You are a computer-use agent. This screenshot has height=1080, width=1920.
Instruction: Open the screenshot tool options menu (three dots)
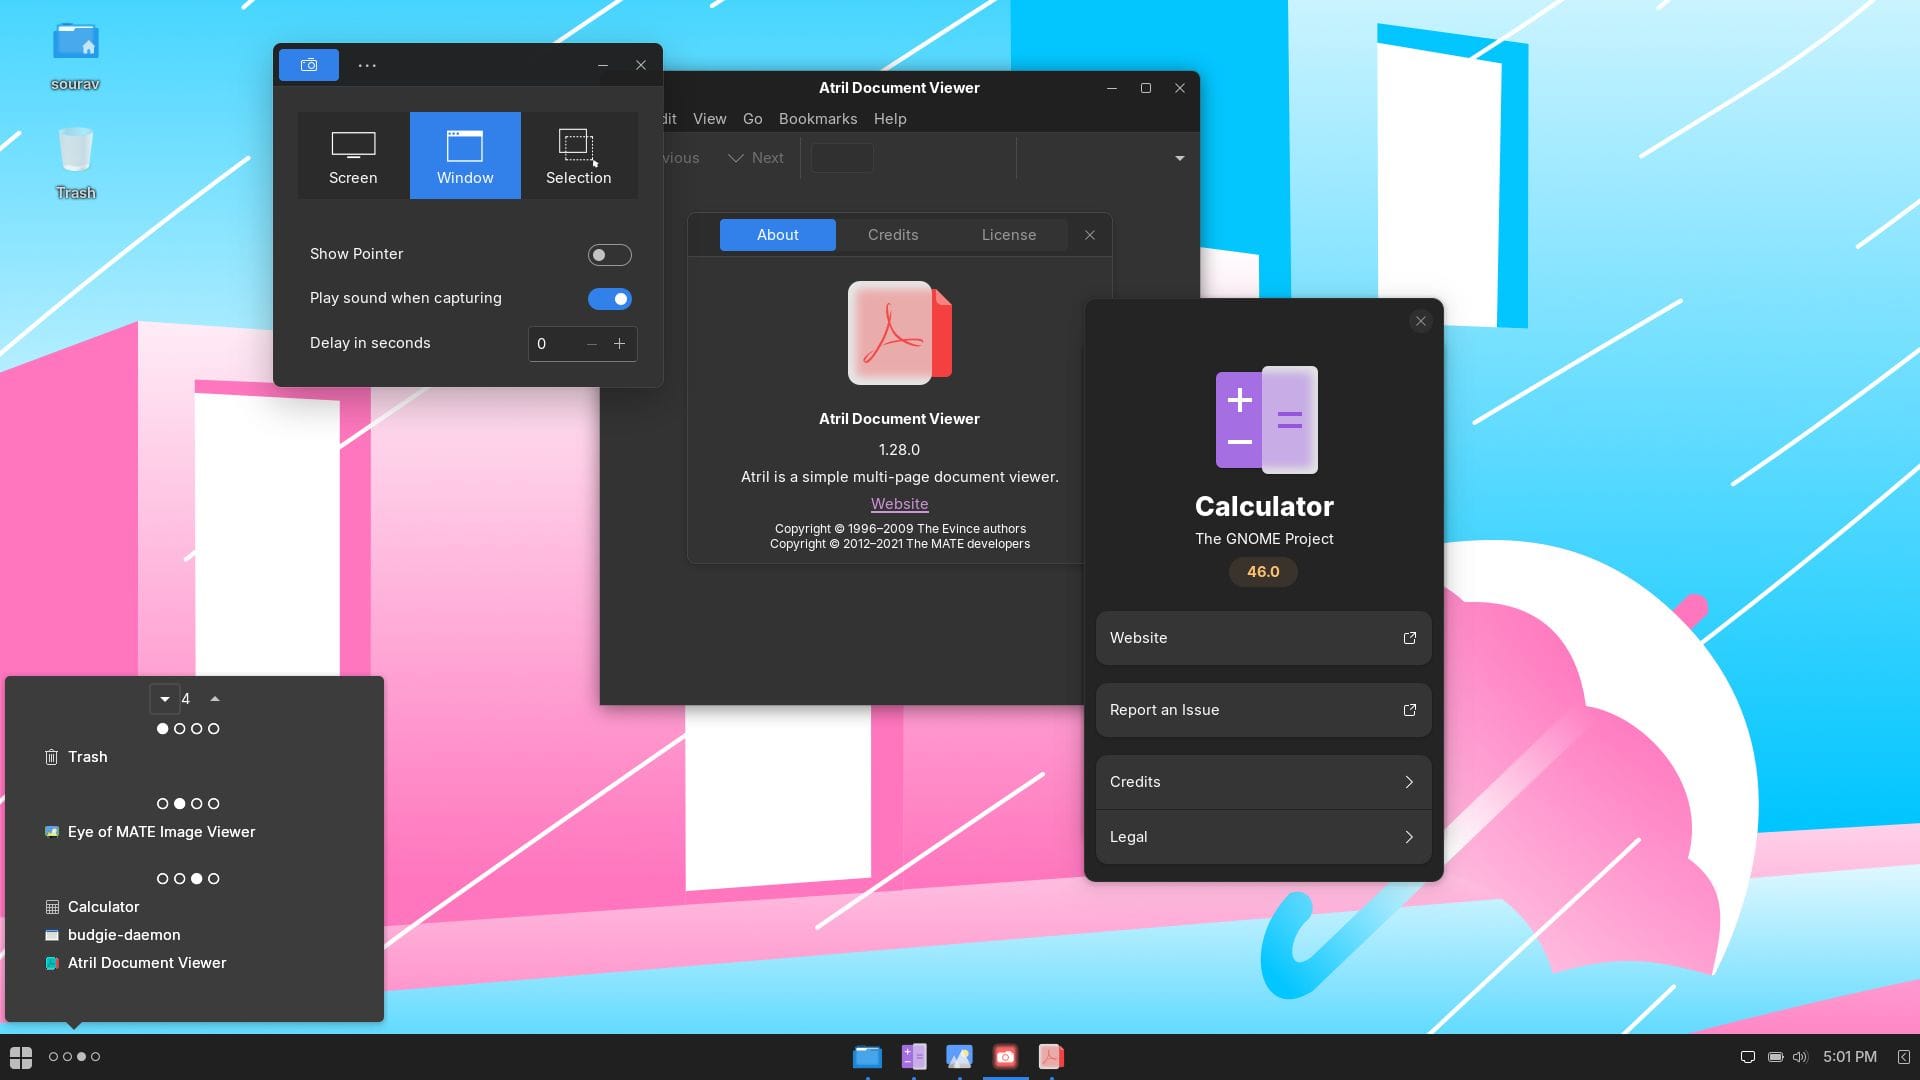(367, 64)
